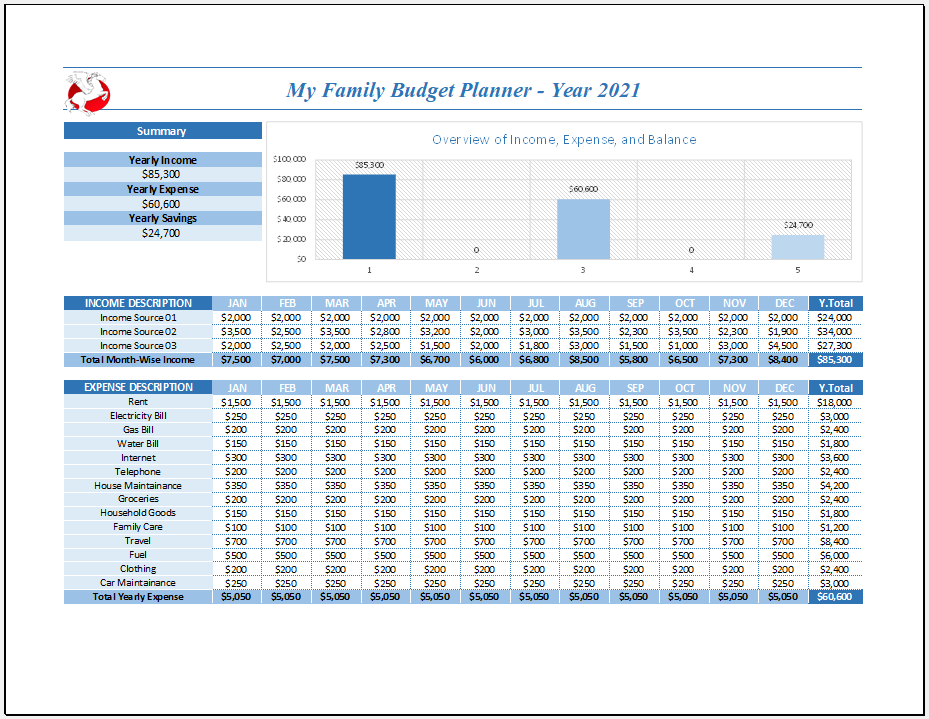This screenshot has width=929, height=719.
Task: Select the JAN column header in income table
Action: click(x=237, y=303)
